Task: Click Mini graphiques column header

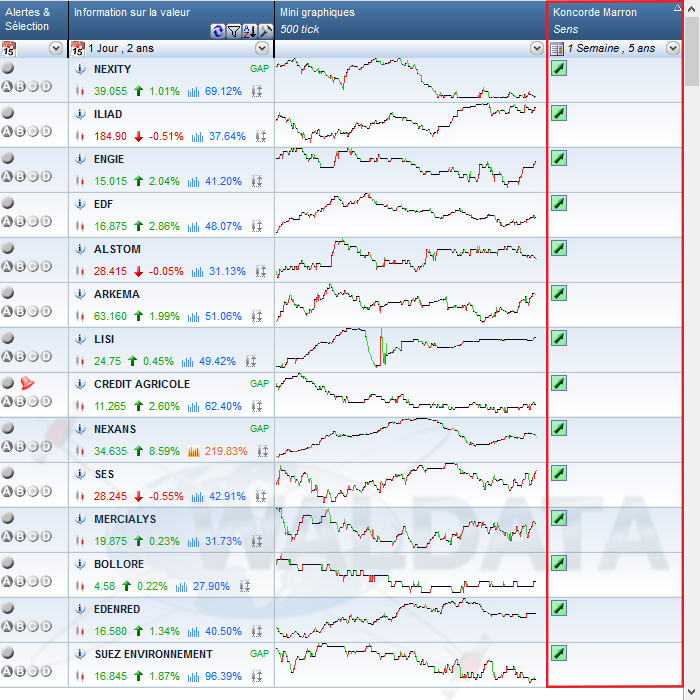Action: point(410,20)
